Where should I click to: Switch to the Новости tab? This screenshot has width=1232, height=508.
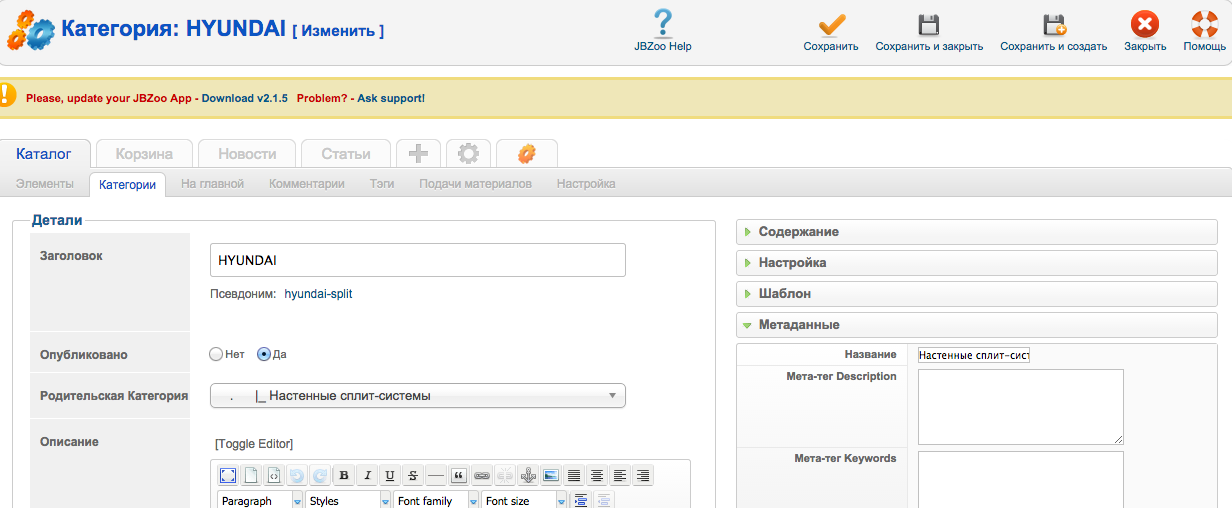(247, 153)
